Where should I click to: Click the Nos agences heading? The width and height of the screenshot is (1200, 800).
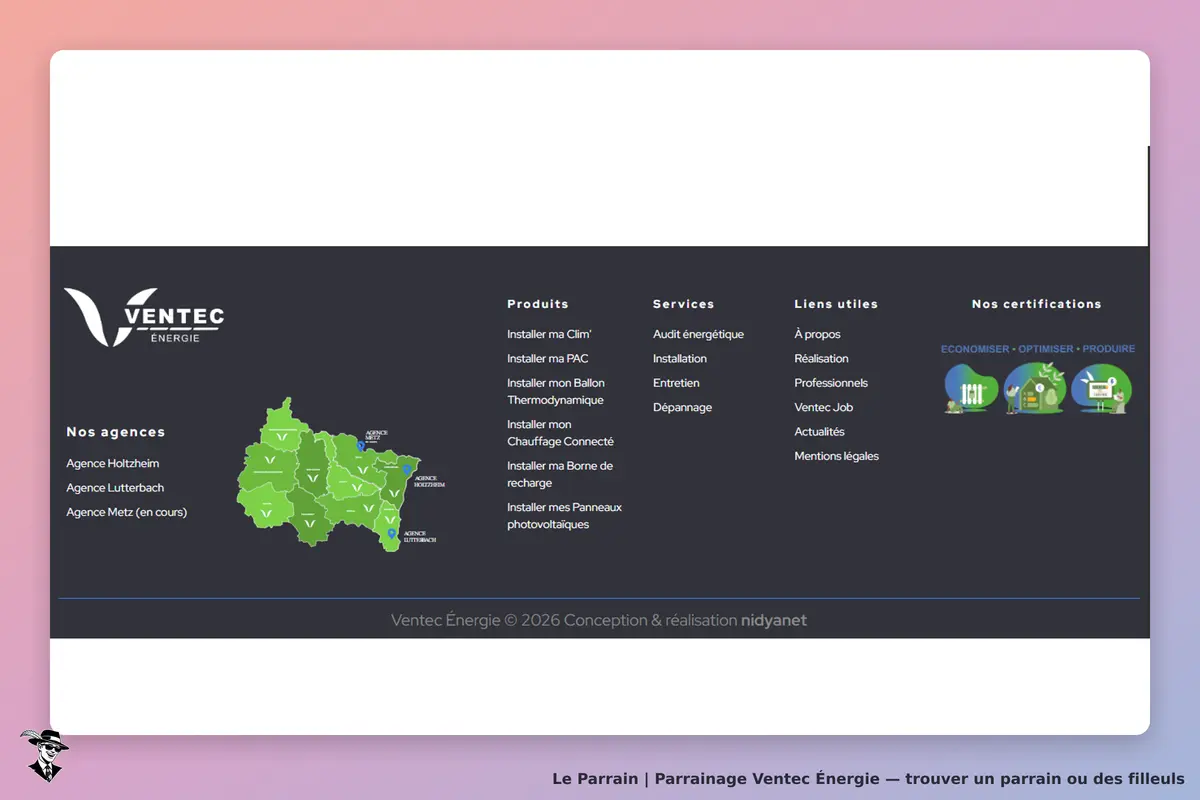(x=116, y=432)
